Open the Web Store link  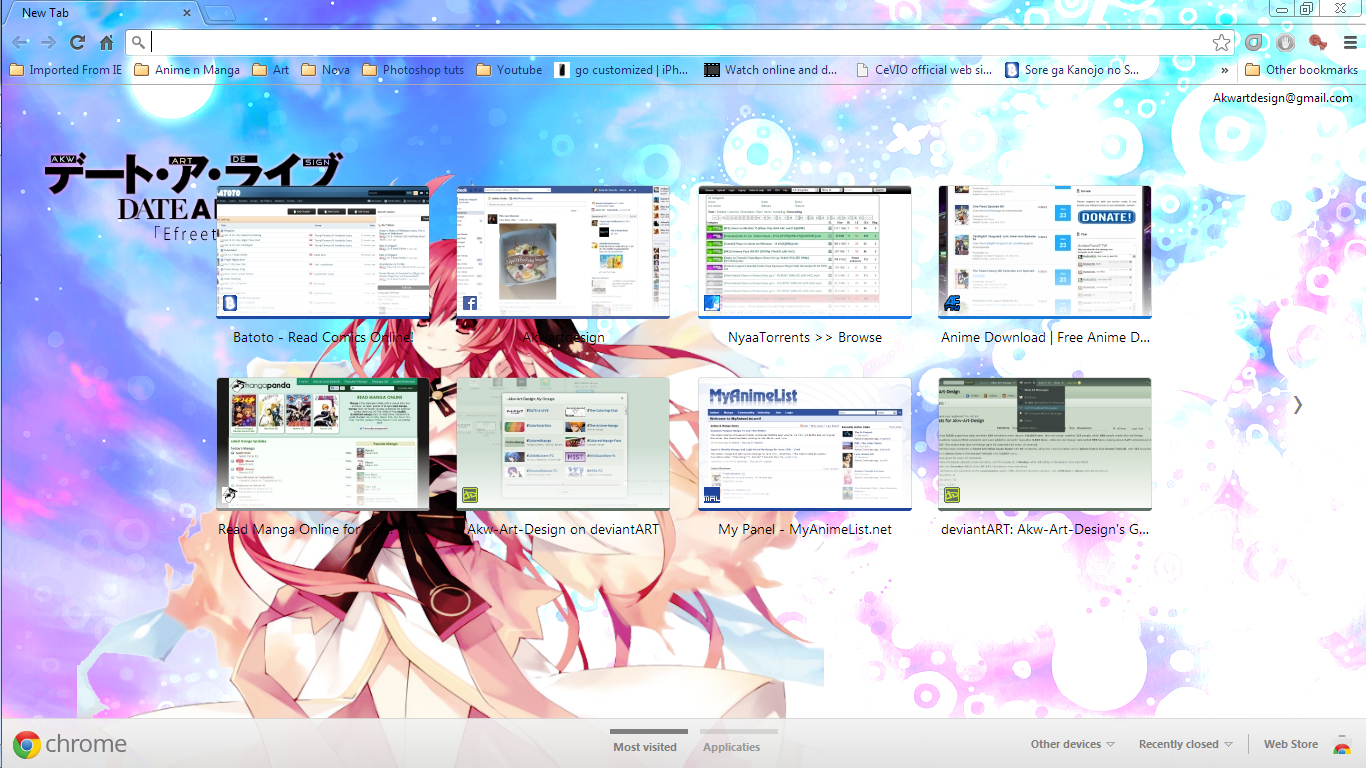[x=1291, y=744]
